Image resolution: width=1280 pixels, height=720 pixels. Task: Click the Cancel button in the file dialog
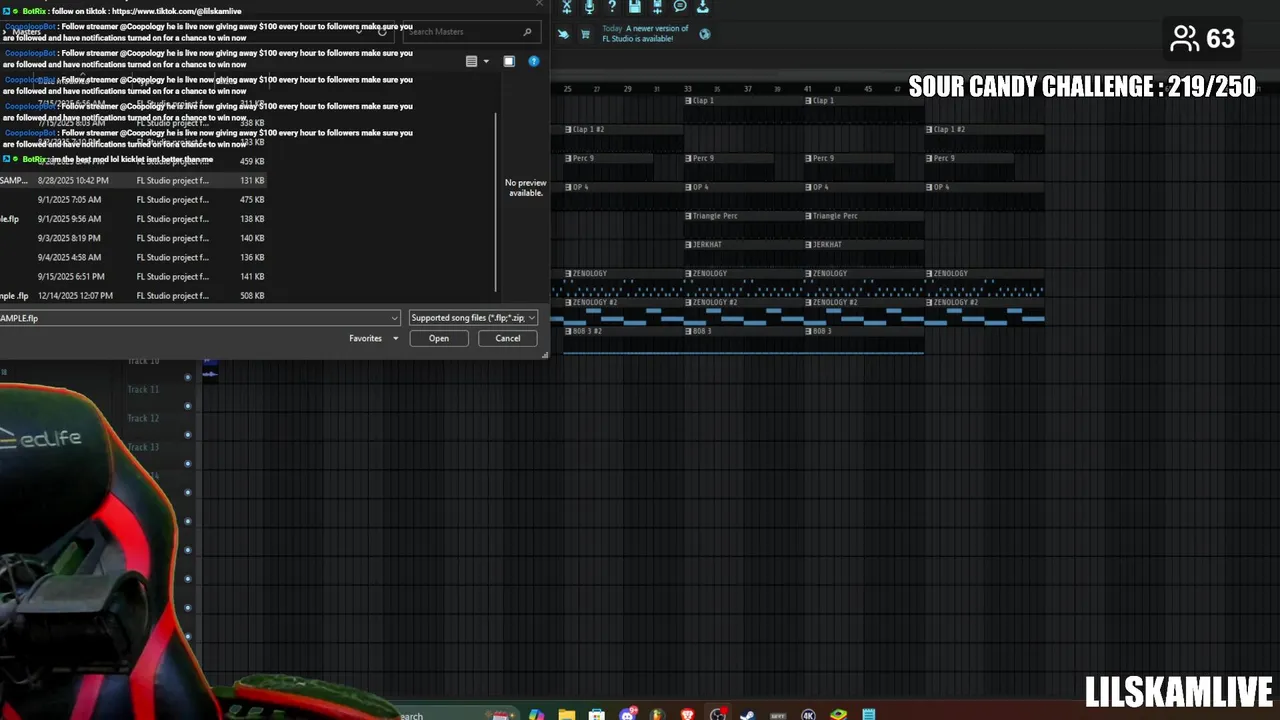point(508,338)
